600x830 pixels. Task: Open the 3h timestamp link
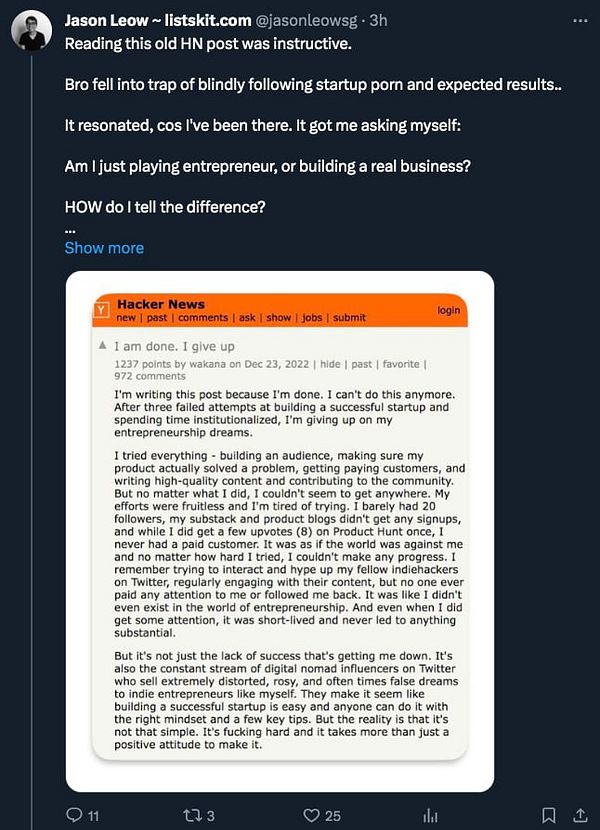pyautogui.click(x=378, y=21)
